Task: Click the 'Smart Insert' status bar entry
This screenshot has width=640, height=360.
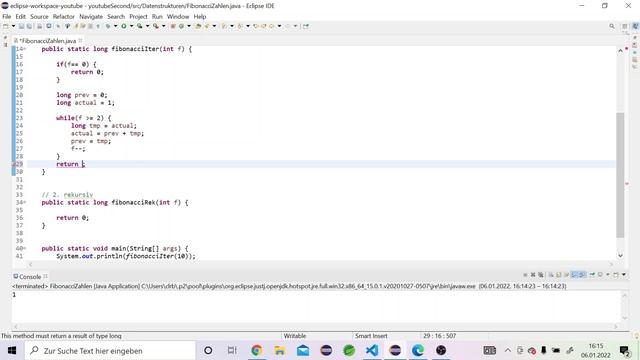Action: click(x=371, y=336)
